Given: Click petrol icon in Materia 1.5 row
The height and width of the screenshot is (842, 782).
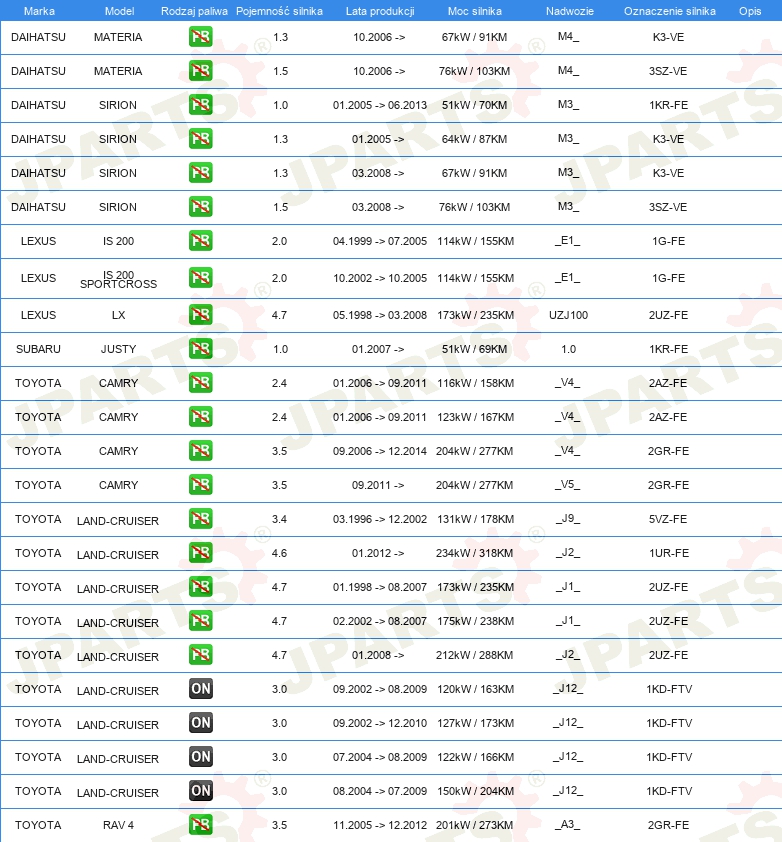Looking at the screenshot, I should click(200, 70).
